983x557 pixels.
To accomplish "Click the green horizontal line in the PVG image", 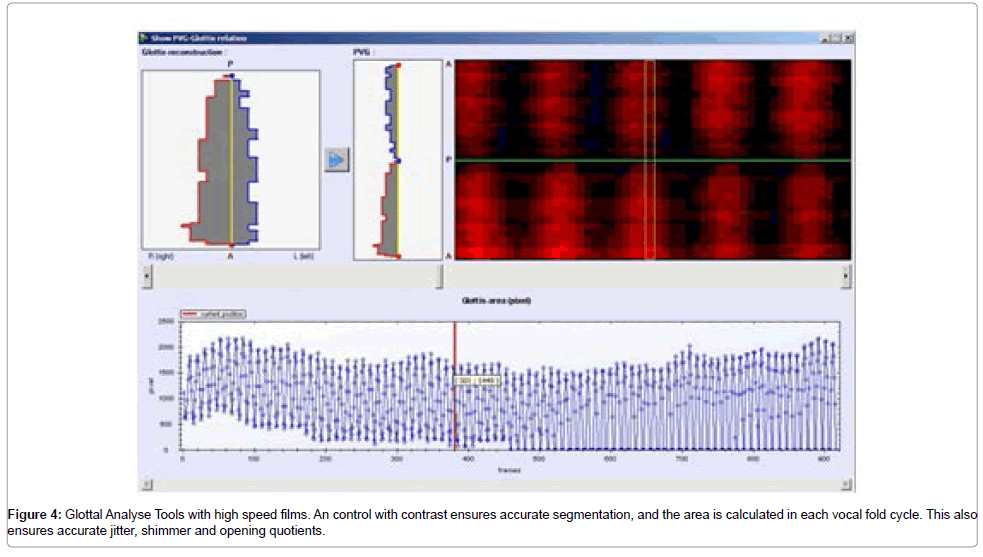I will pyautogui.click(x=653, y=161).
